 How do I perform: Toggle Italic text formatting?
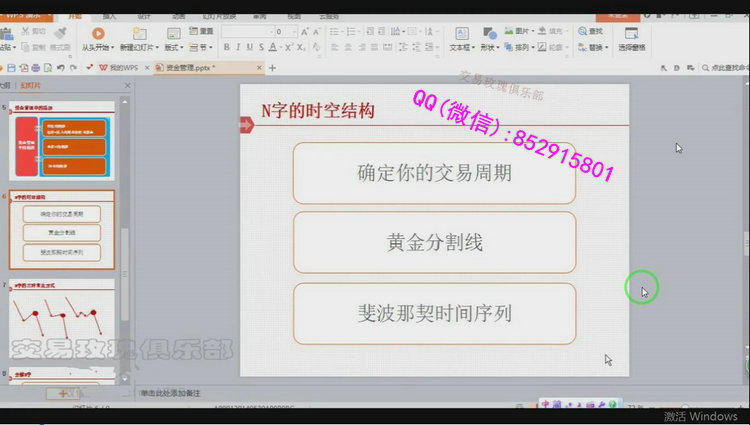pyautogui.click(x=239, y=47)
